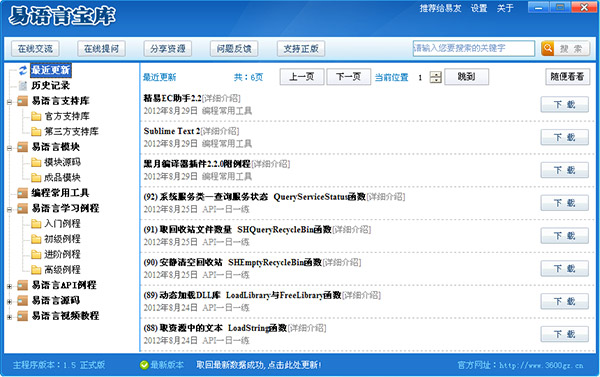Collapse the 易语言学习例程 tree node
600x377 pixels.
click(9, 209)
